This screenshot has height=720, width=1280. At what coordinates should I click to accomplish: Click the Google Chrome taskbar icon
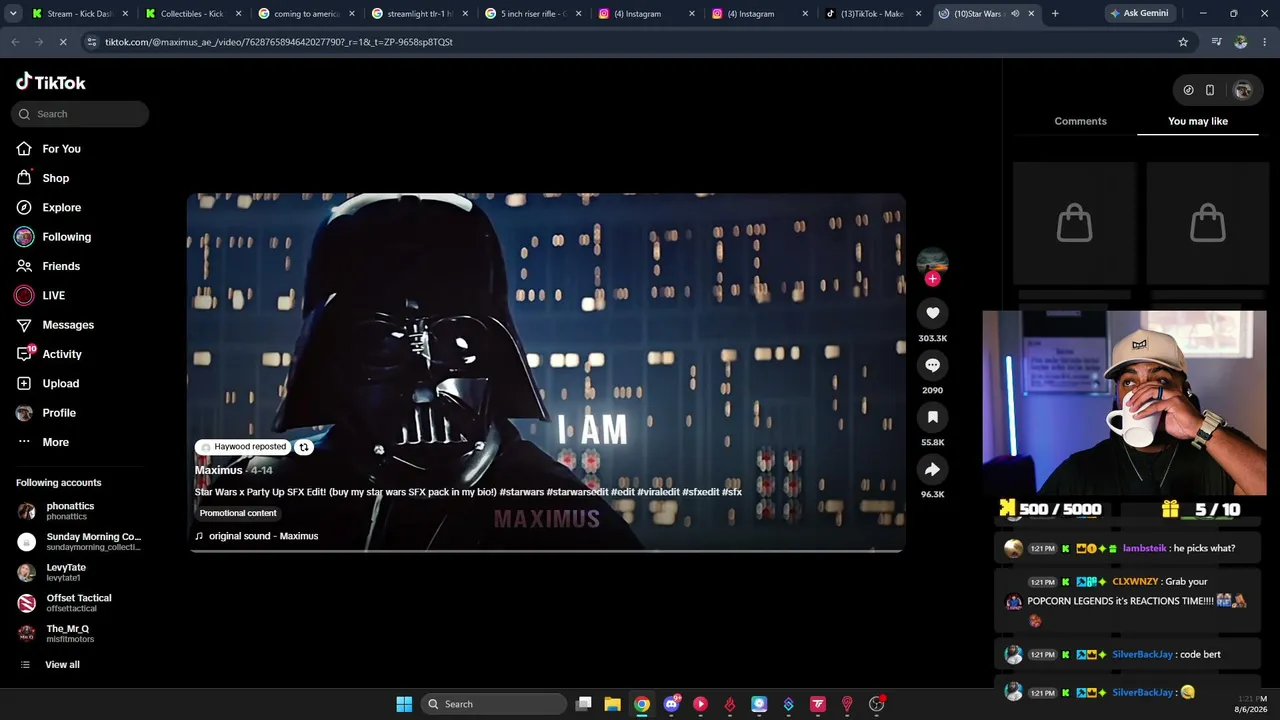pyautogui.click(x=642, y=704)
